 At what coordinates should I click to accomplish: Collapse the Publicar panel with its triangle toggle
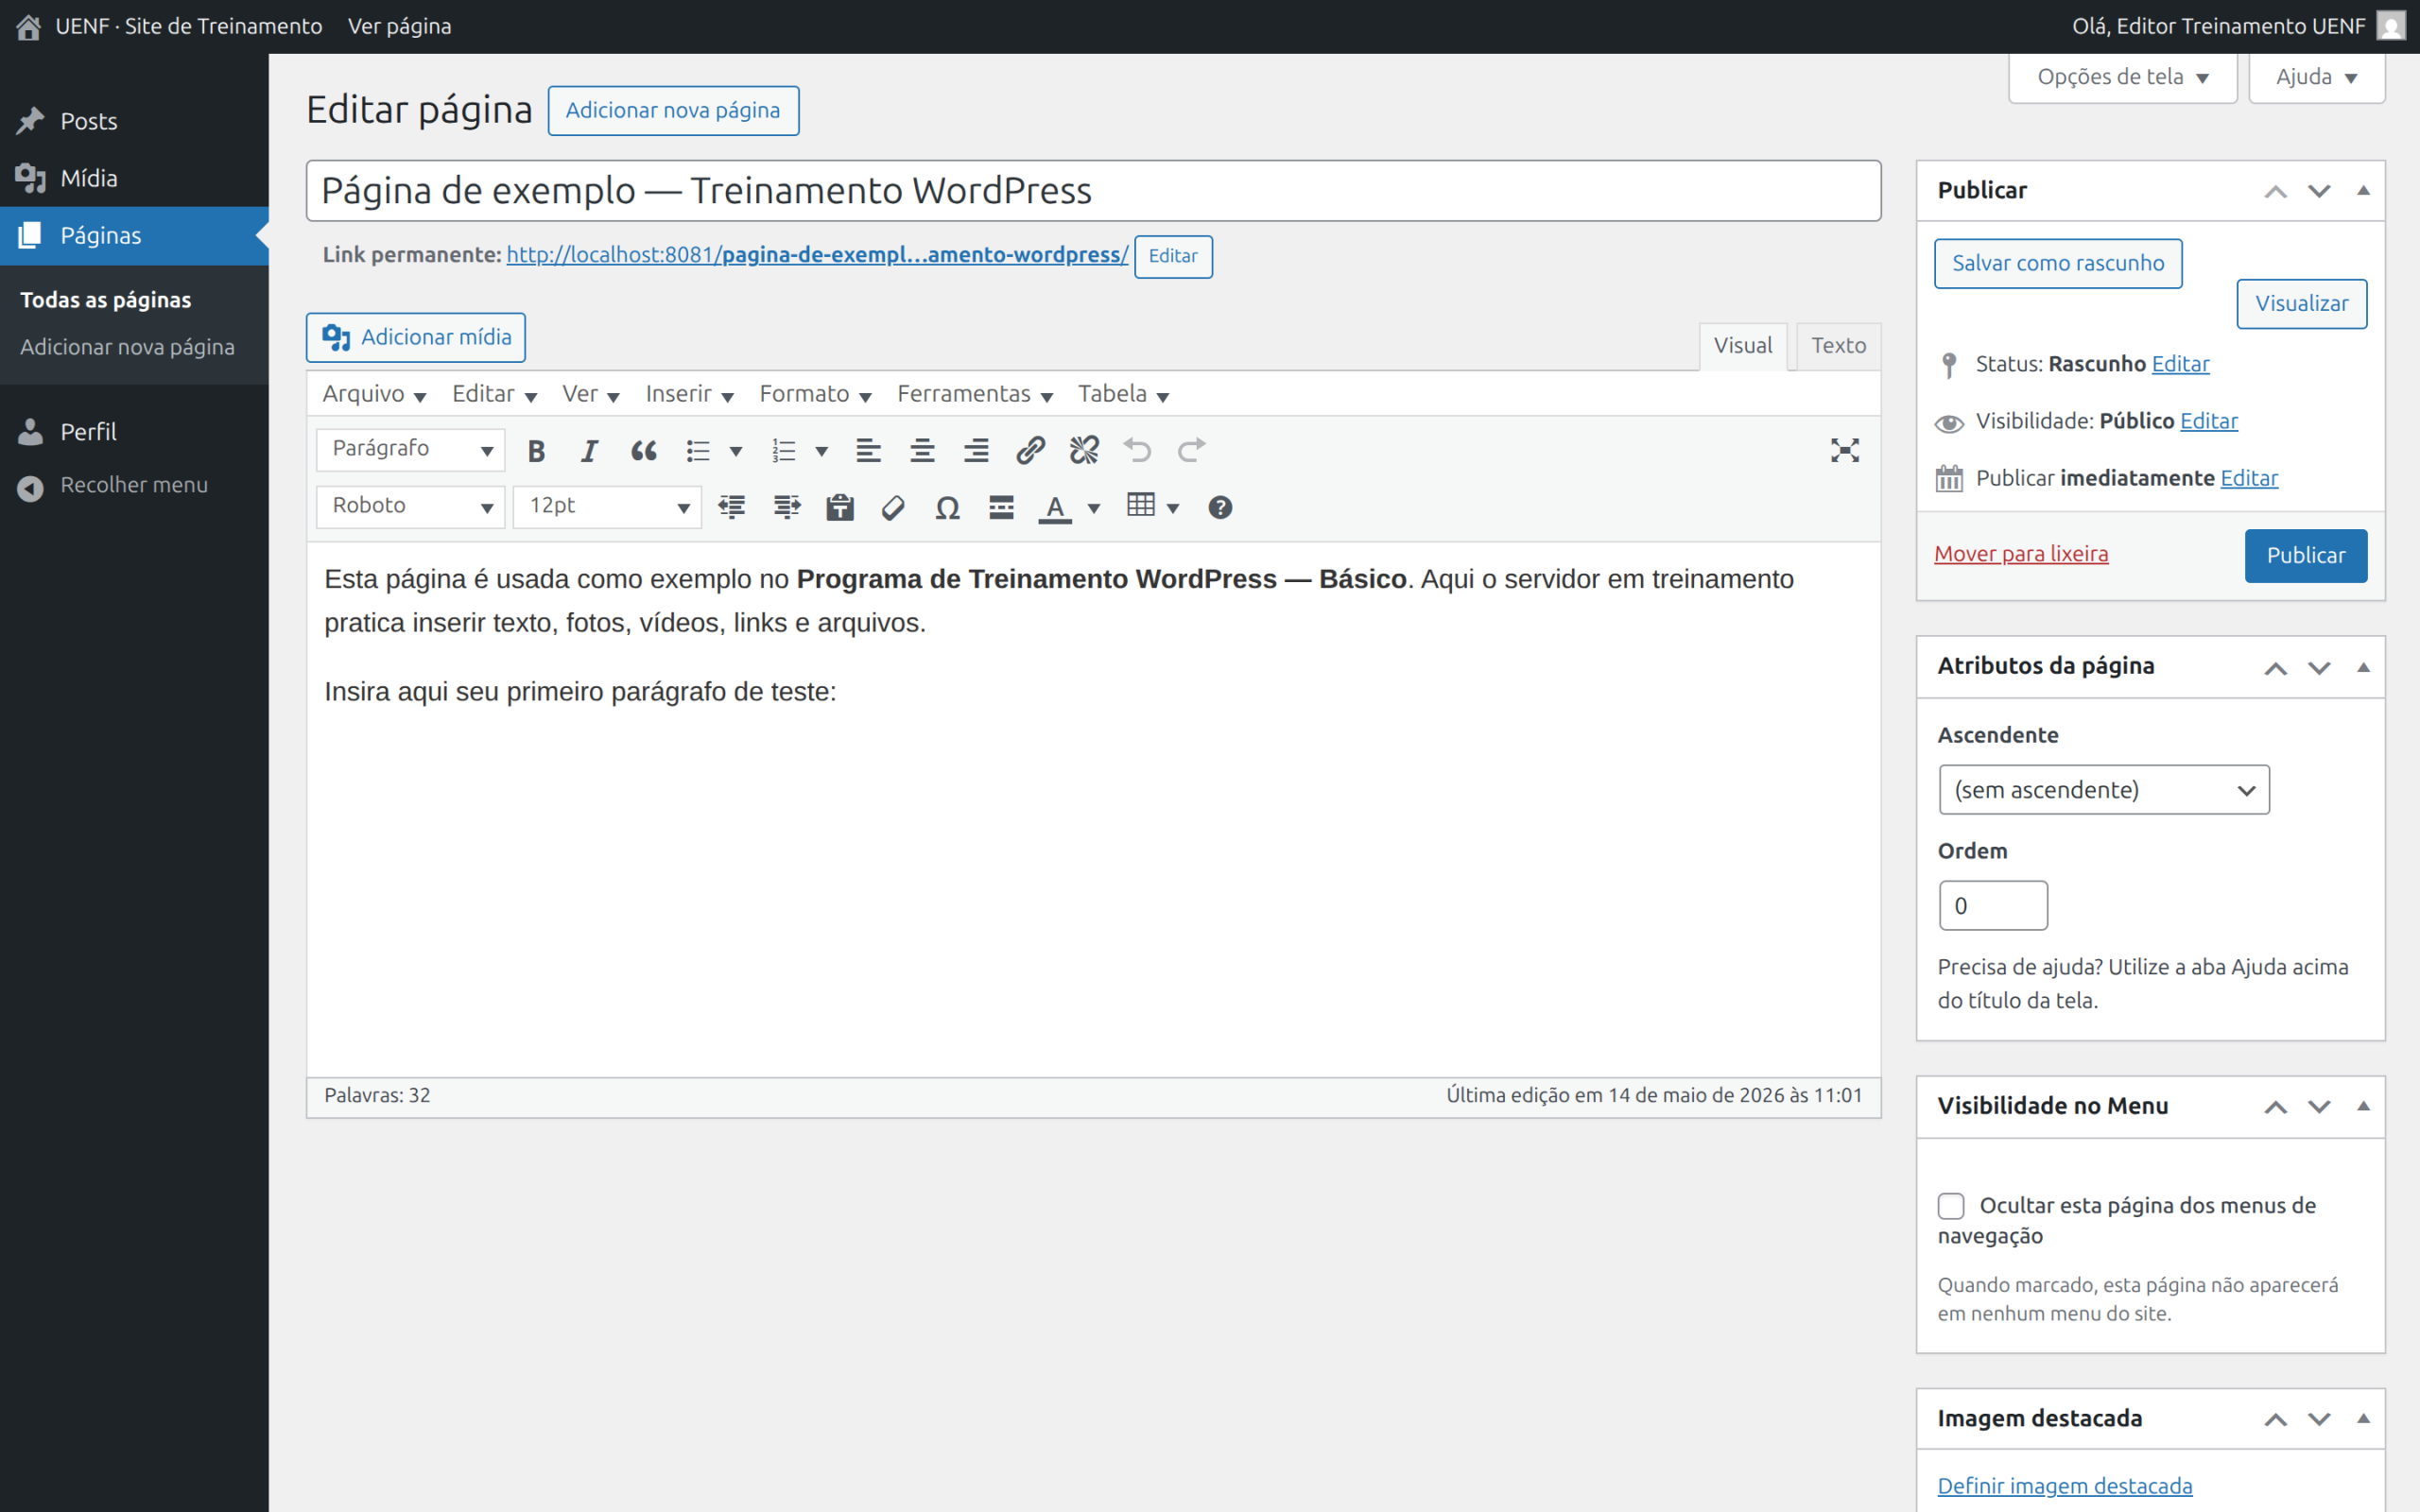point(2363,190)
